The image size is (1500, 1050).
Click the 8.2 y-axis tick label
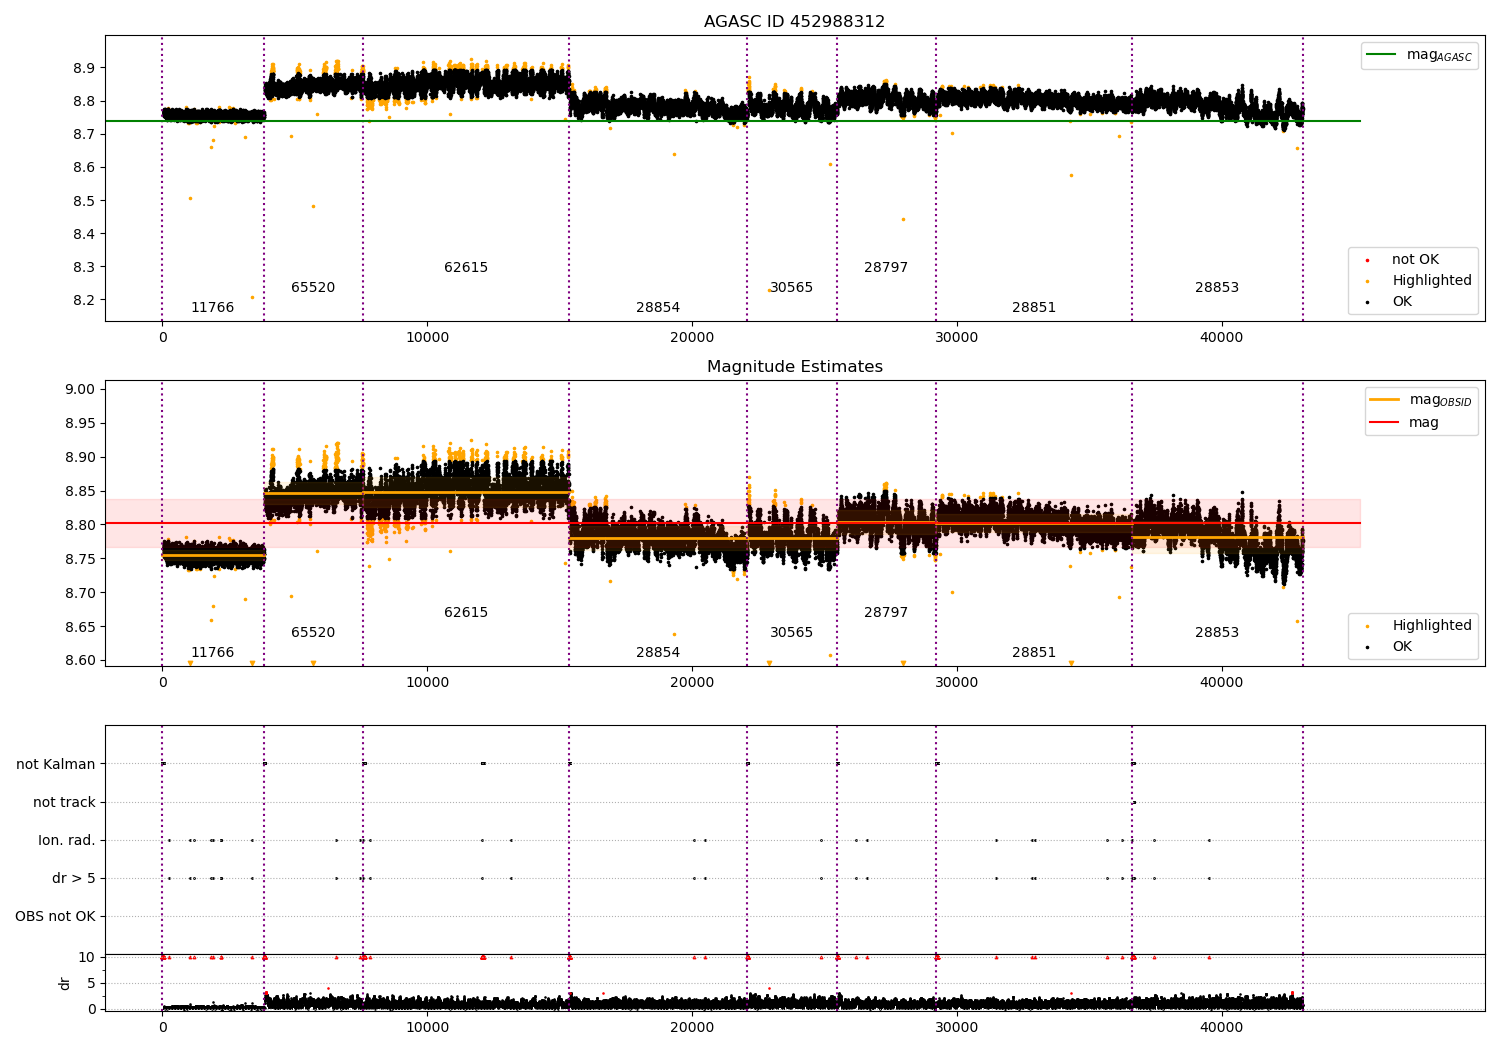[83, 300]
